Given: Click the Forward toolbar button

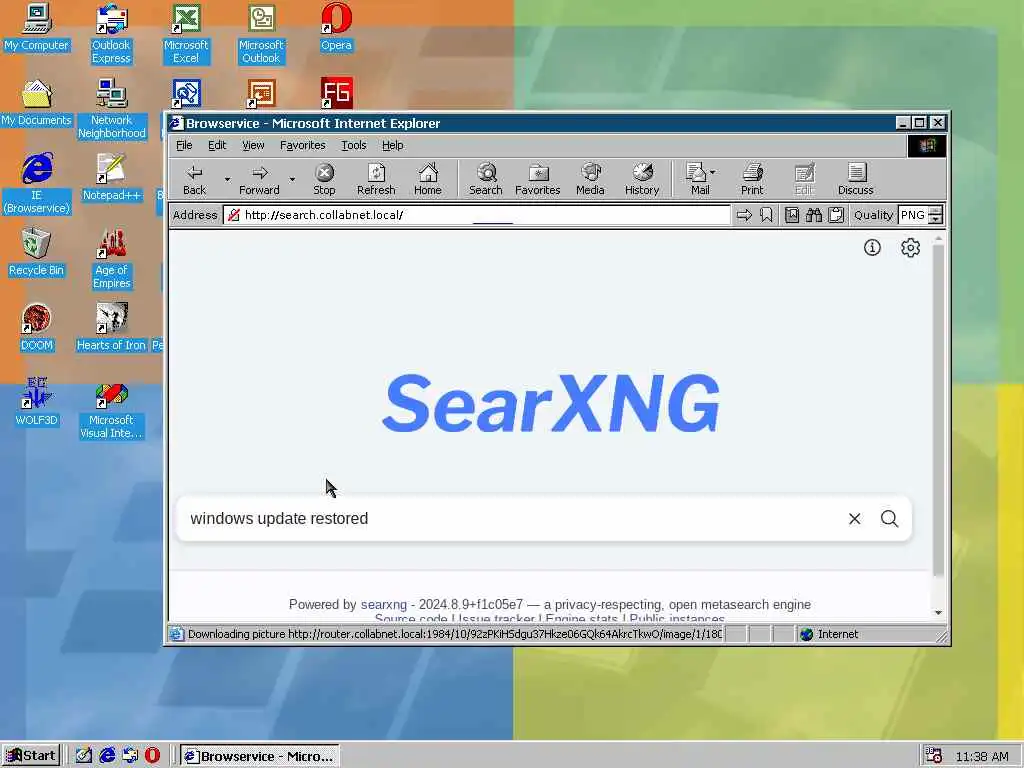Looking at the screenshot, I should point(259,179).
